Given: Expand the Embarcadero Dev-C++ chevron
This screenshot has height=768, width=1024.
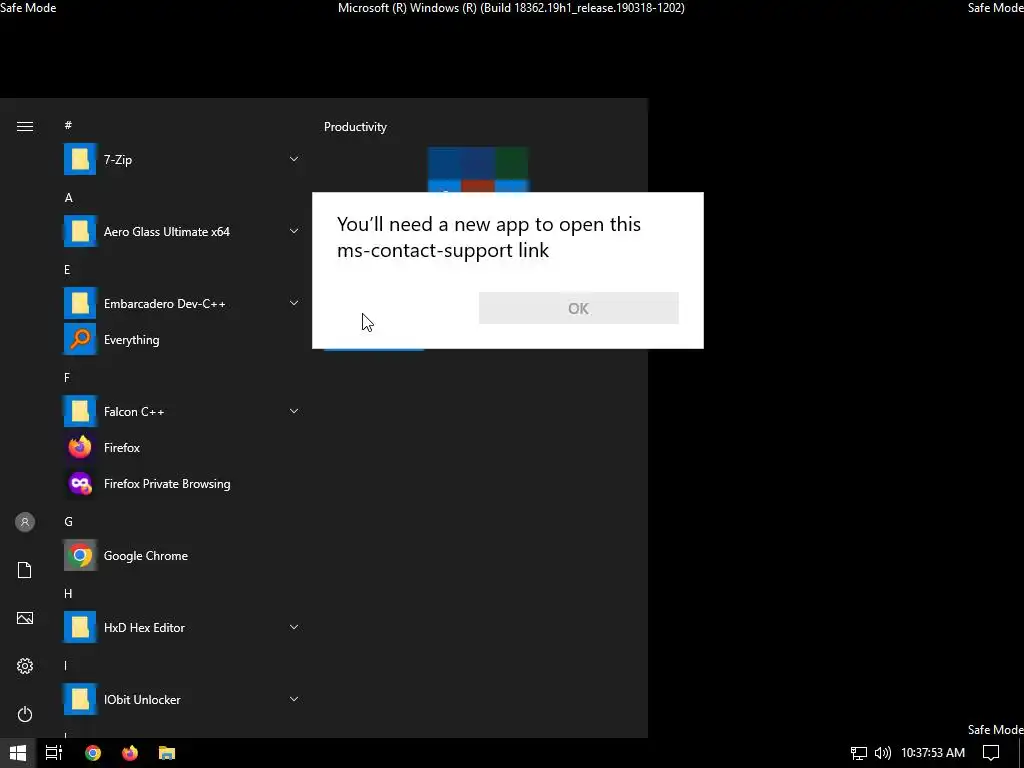Looking at the screenshot, I should coord(294,302).
